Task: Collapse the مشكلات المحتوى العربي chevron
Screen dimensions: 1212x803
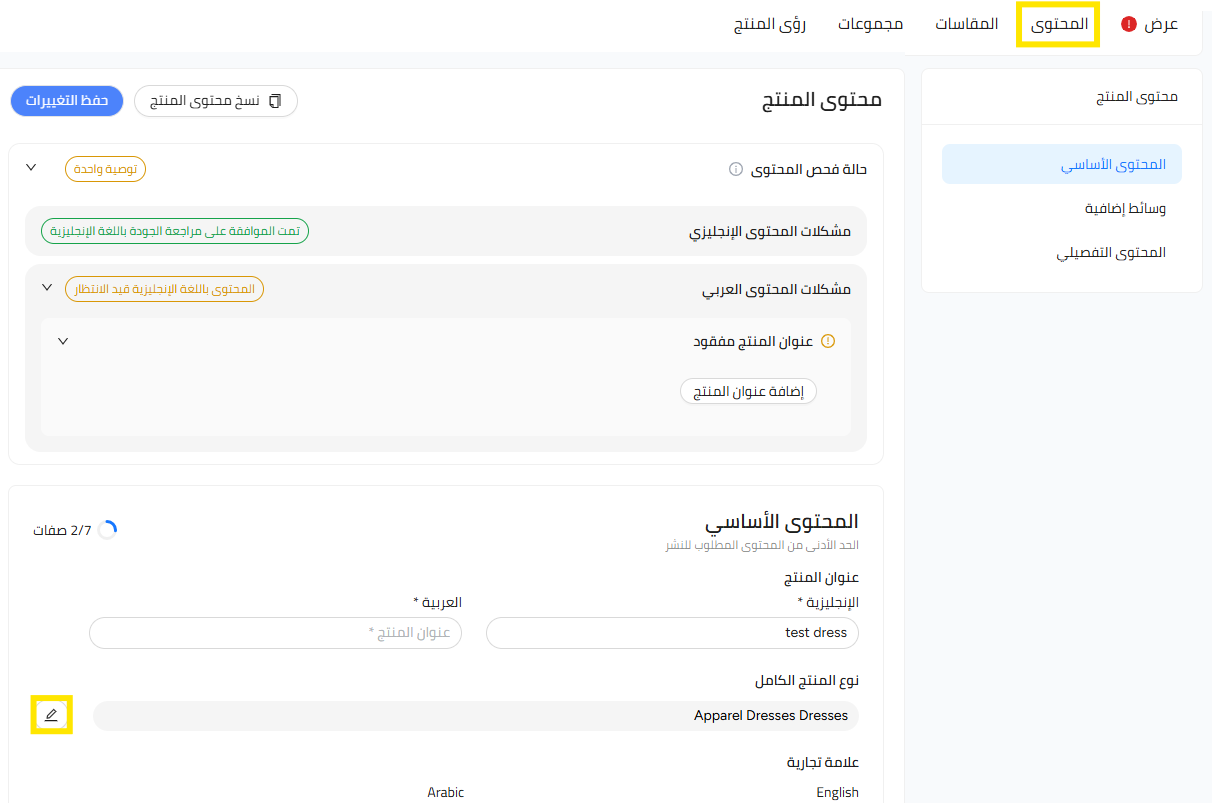Action: coord(46,288)
